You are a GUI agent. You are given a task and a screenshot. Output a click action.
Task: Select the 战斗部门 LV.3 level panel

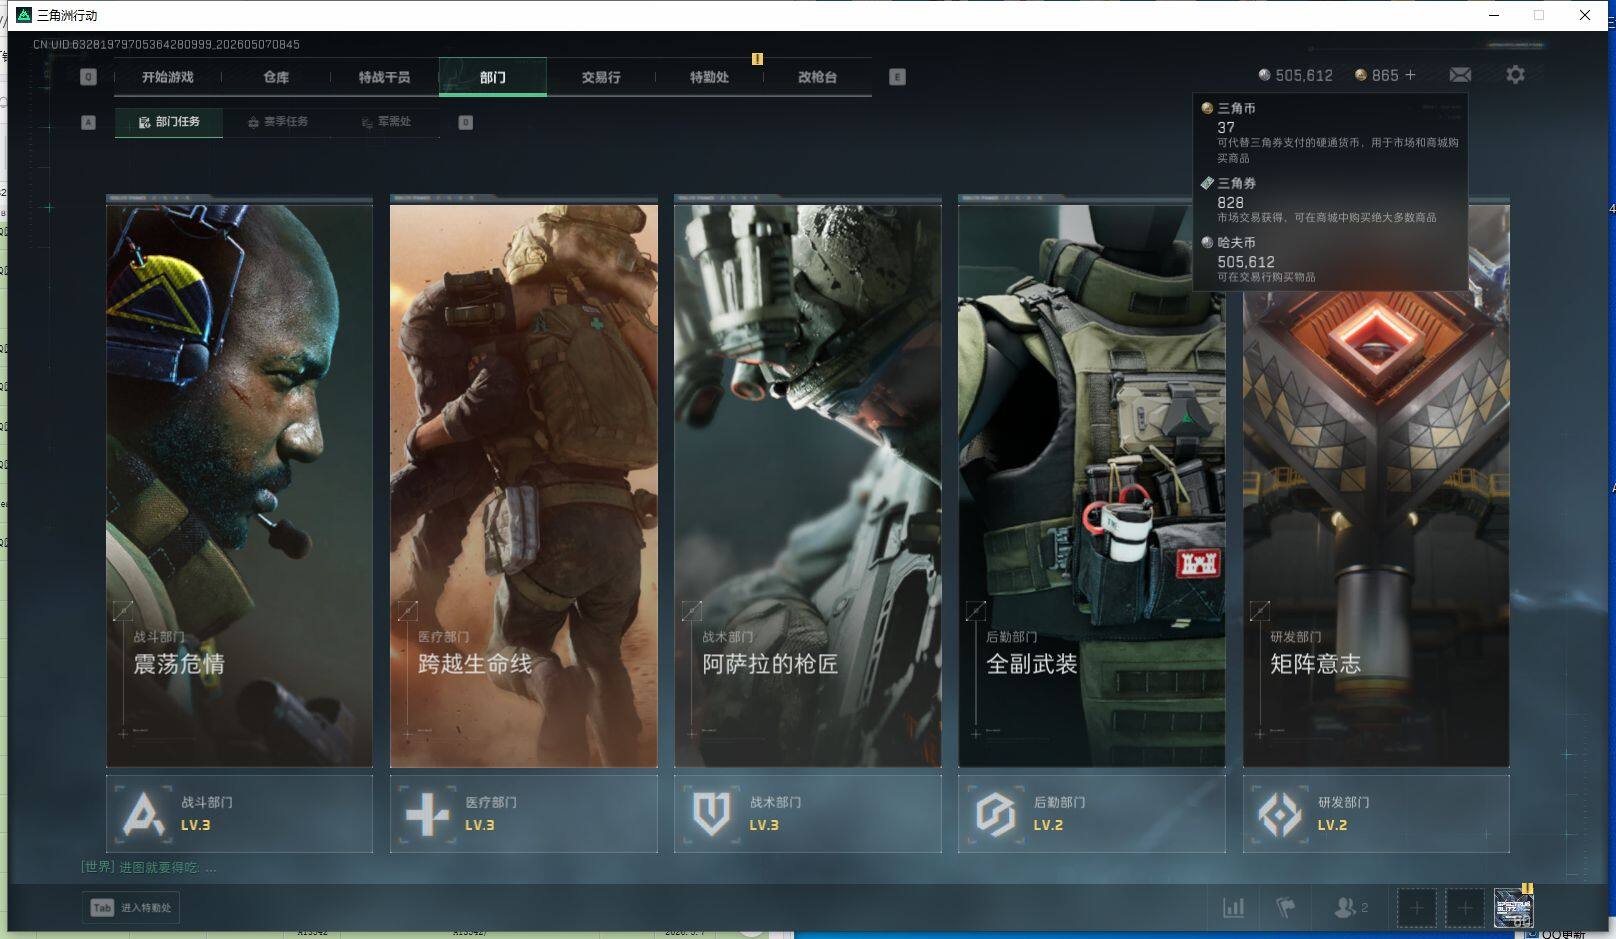coord(239,814)
